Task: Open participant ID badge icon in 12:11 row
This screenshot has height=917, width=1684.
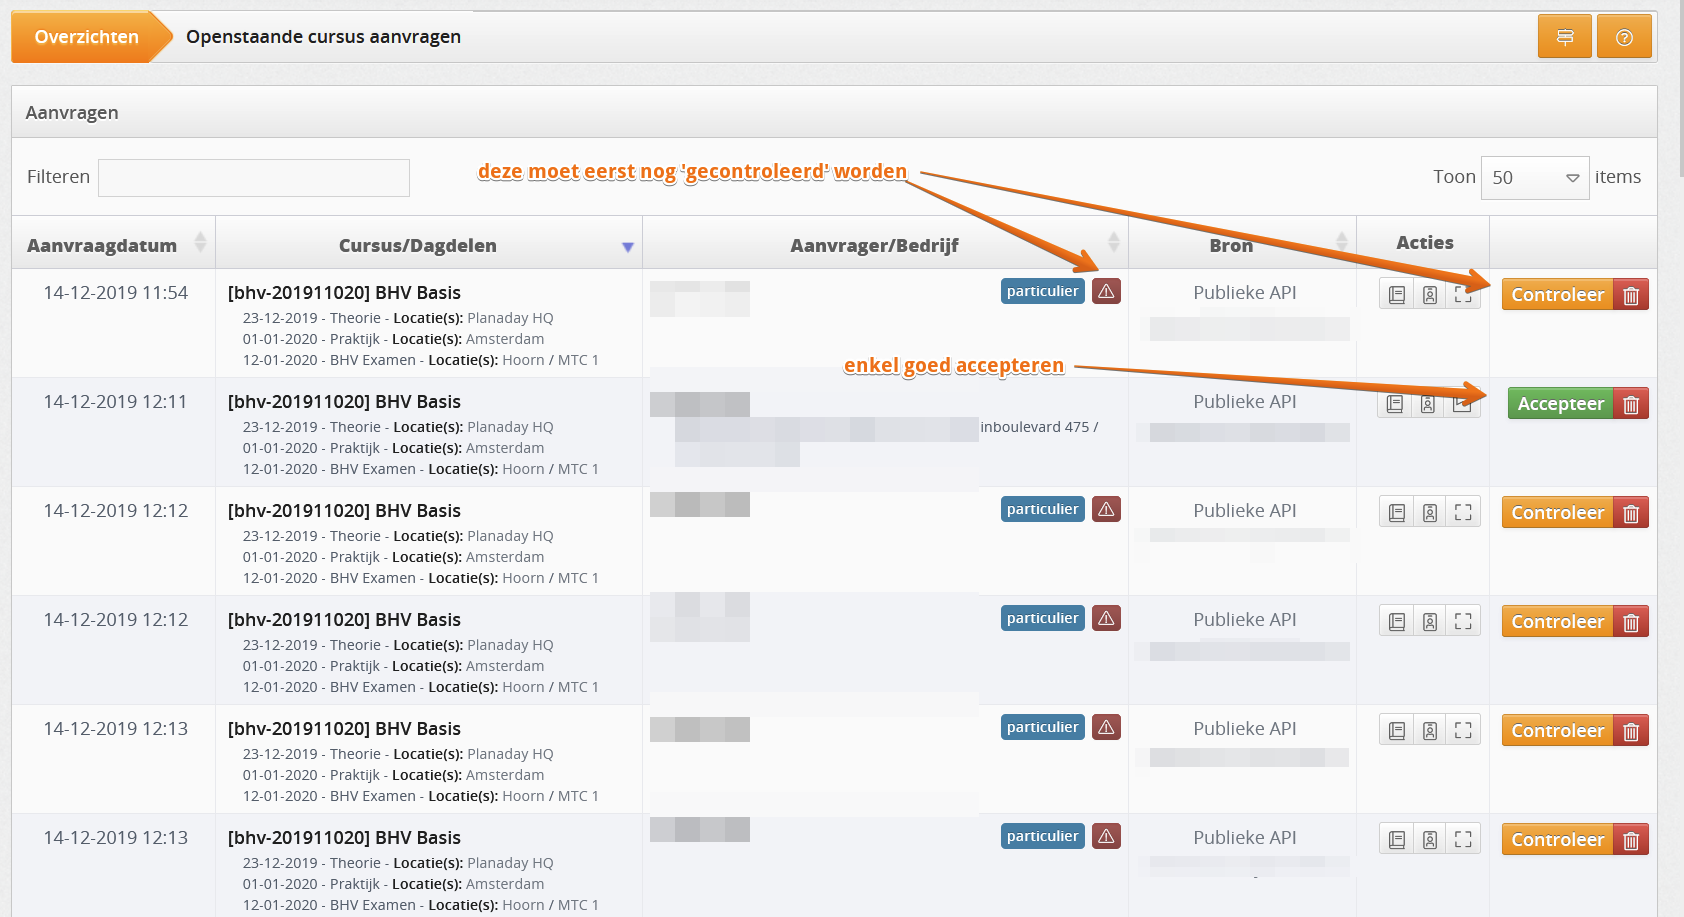Action: [x=1428, y=404]
